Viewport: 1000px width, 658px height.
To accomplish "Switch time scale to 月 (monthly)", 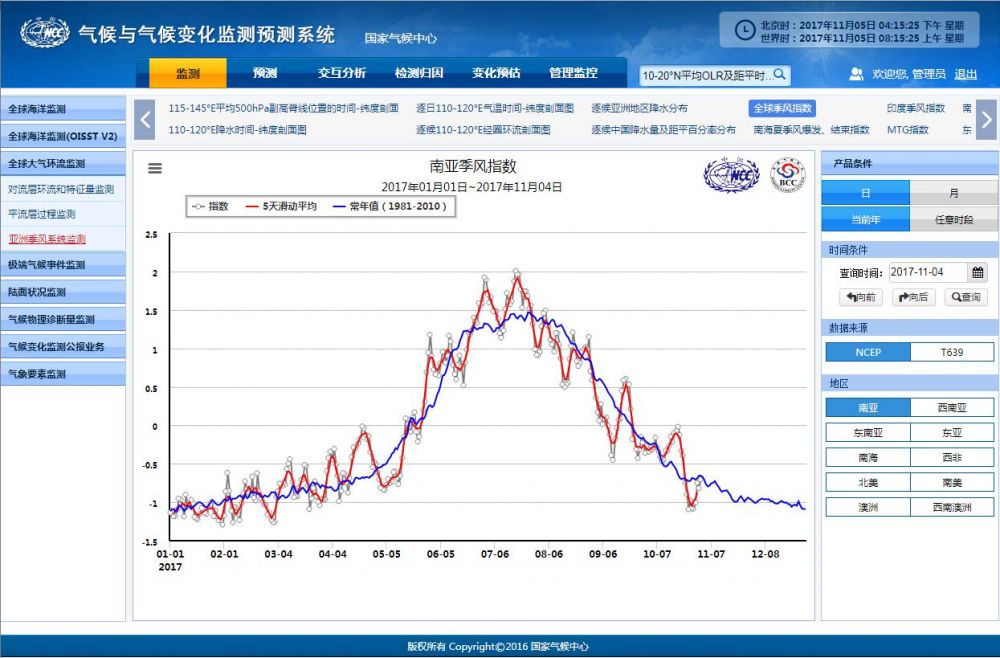I will (953, 193).
